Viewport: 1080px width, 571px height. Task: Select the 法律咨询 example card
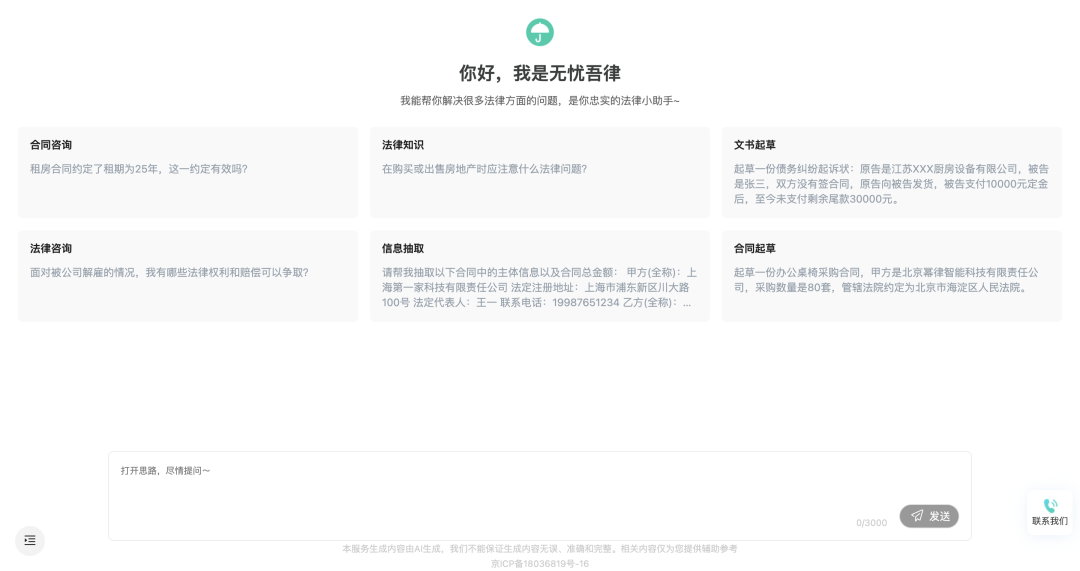(188, 276)
